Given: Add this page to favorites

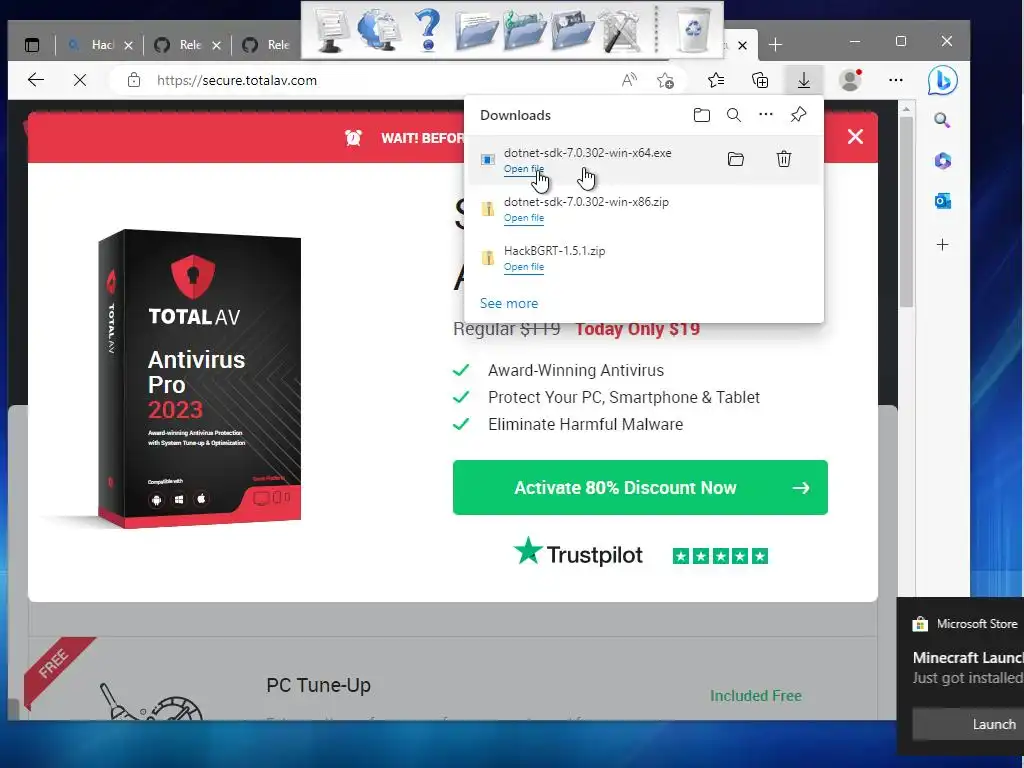Looking at the screenshot, I should click(x=665, y=80).
